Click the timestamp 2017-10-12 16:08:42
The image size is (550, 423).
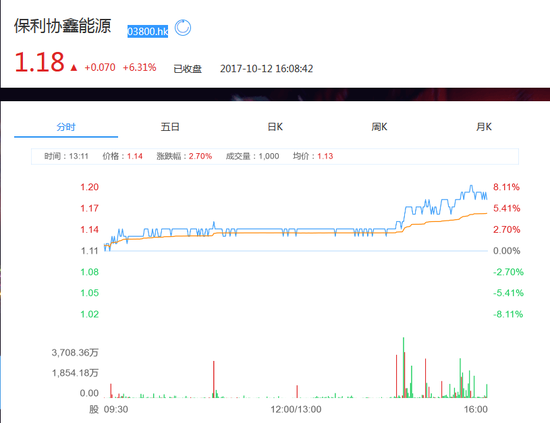[267, 69]
